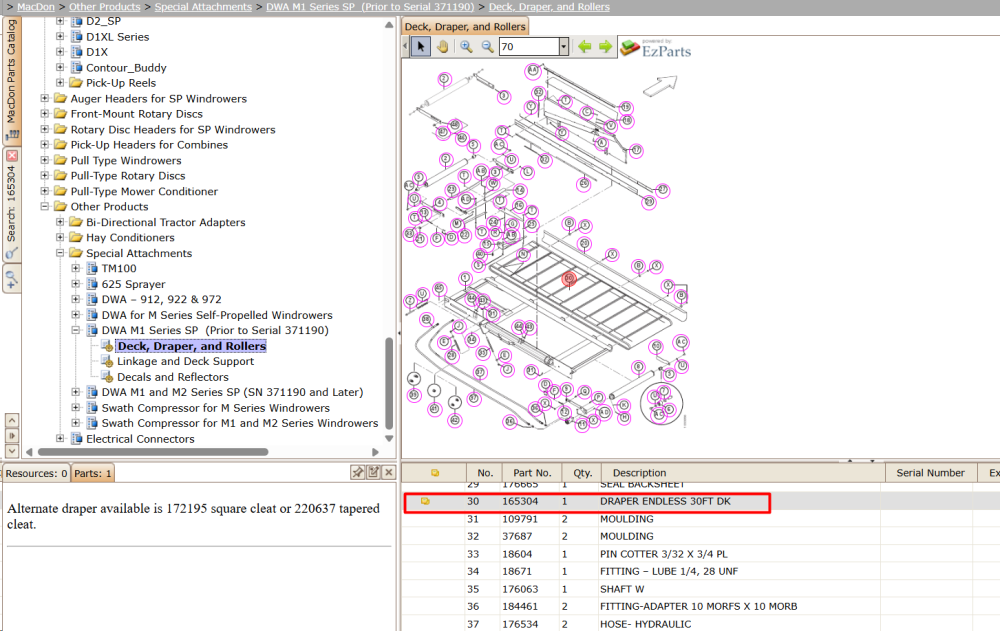The width and height of the screenshot is (1000, 631).
Task: Click the Hay Conditioners folder icon
Action: tap(76, 237)
